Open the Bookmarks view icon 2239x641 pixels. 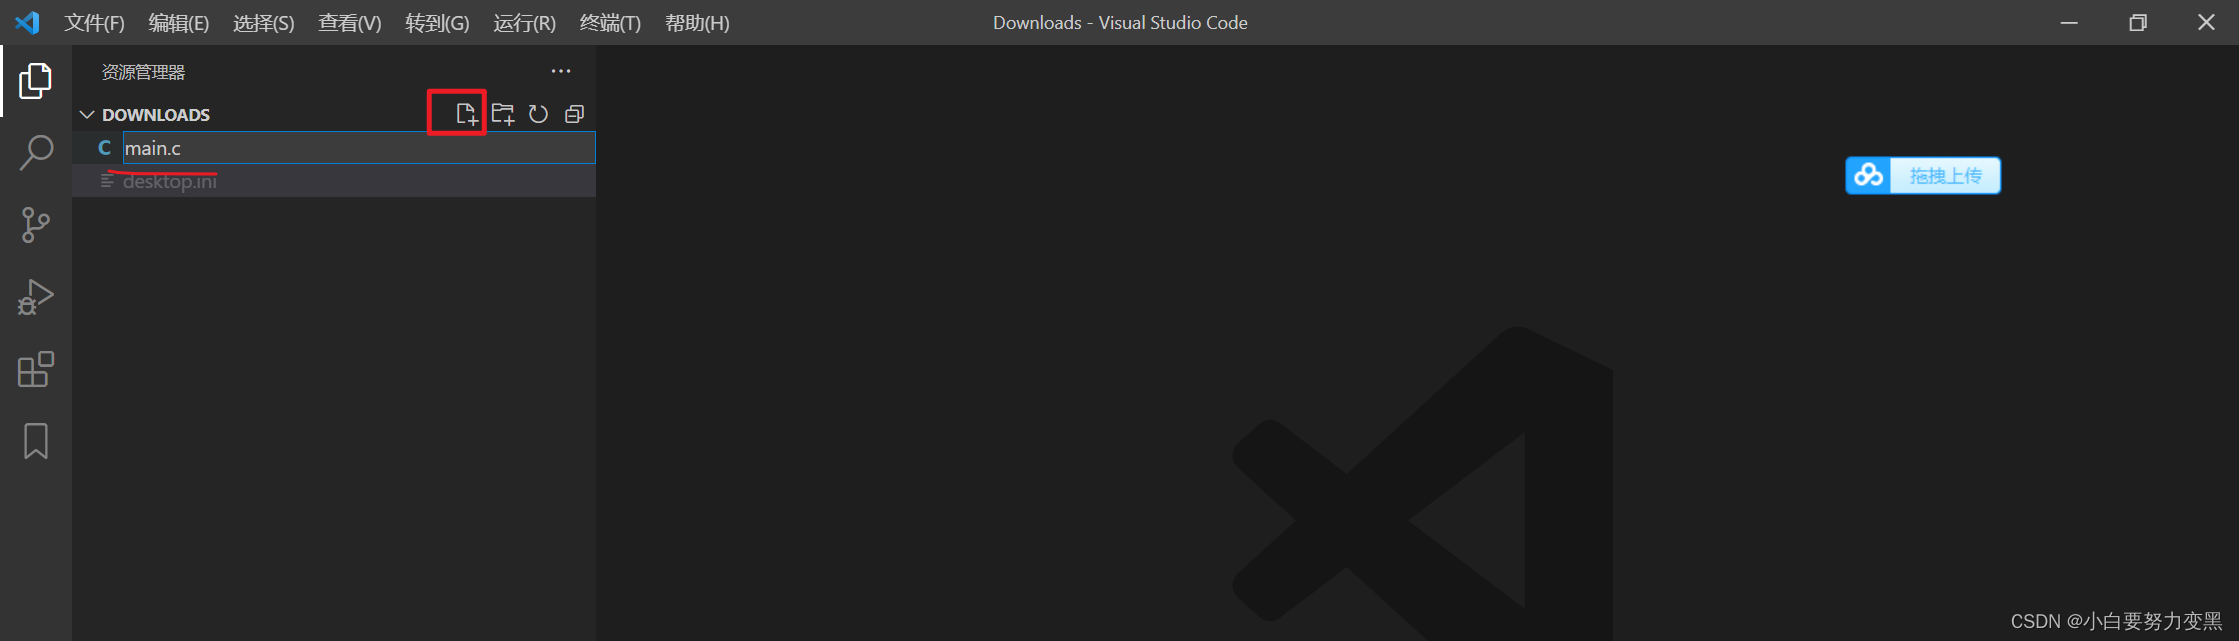pos(36,441)
